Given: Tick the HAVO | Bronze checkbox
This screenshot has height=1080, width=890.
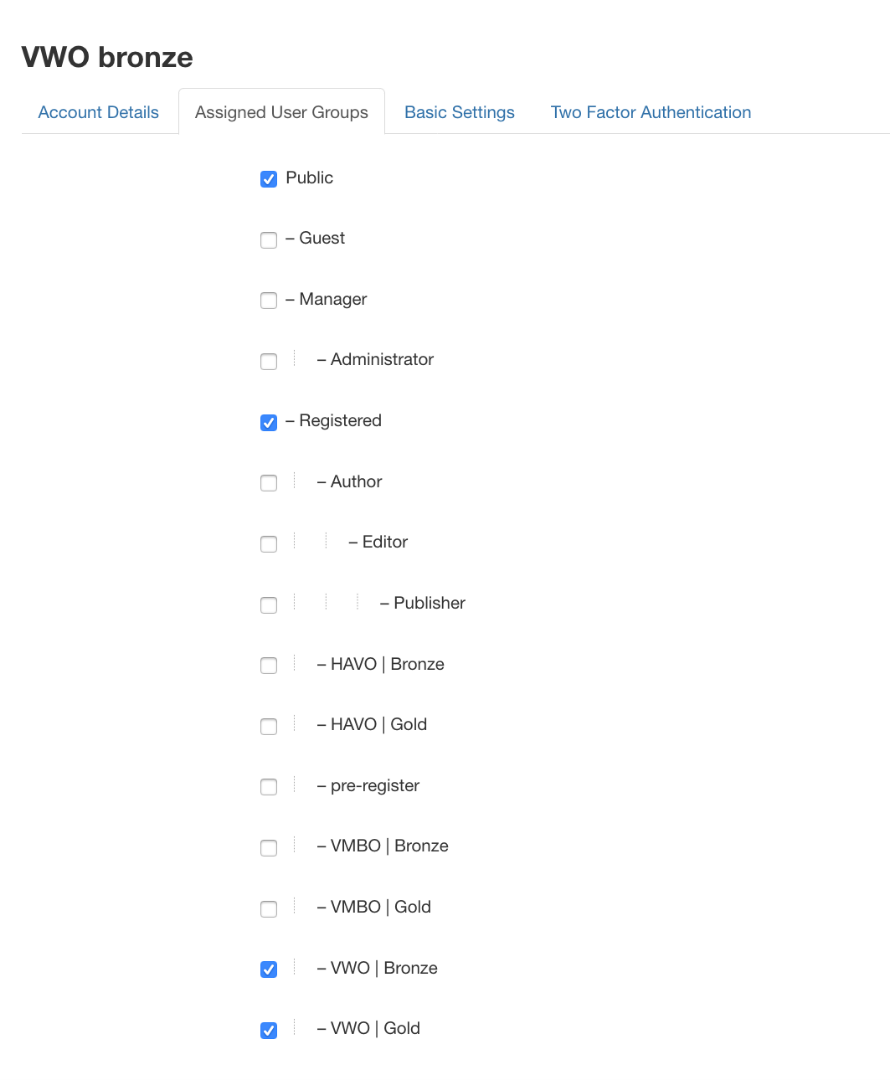Looking at the screenshot, I should tap(268, 666).
